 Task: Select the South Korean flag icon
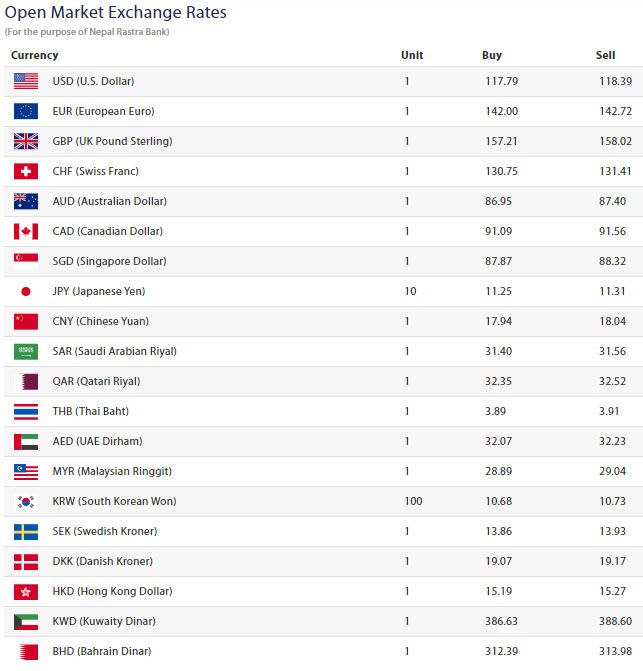[26, 502]
